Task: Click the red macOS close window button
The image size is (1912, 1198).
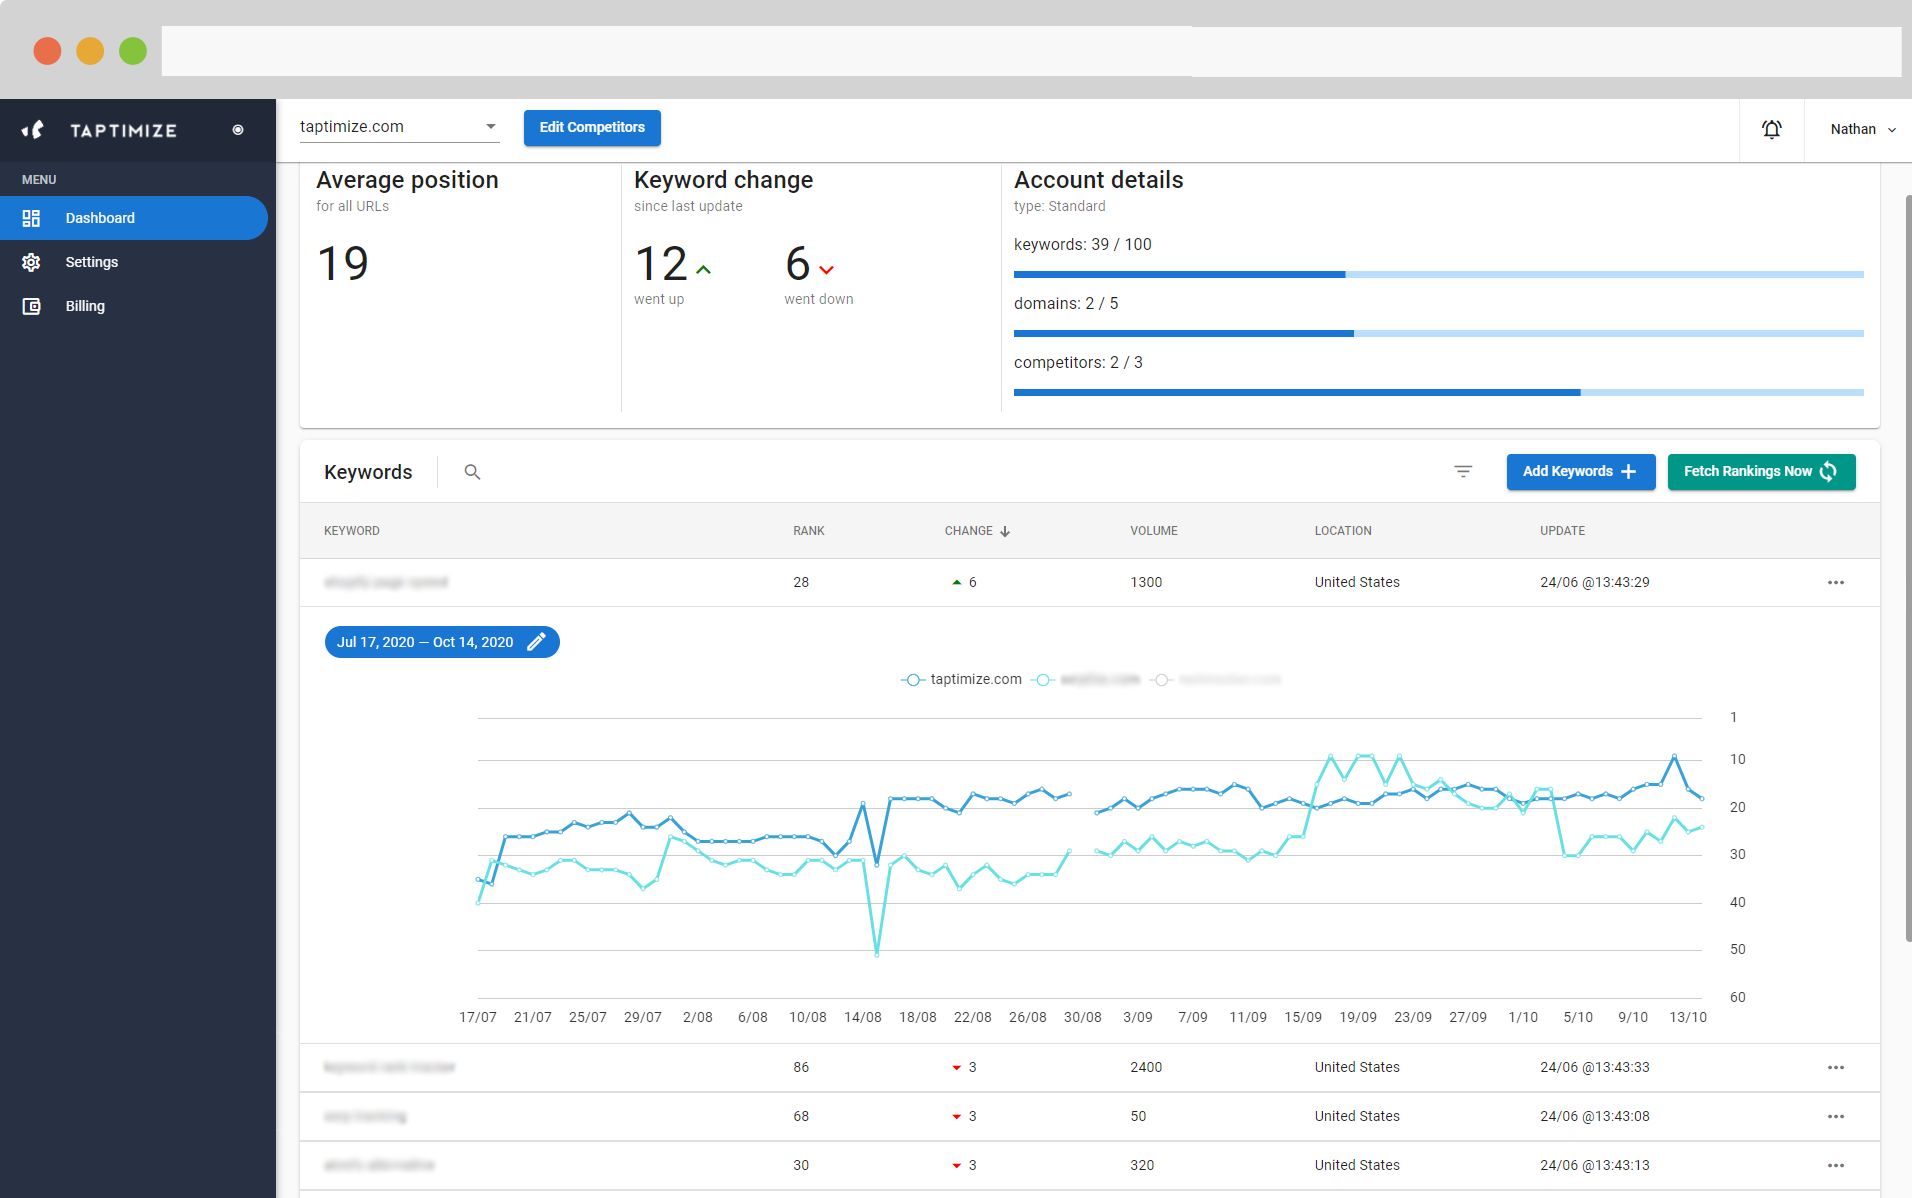Action: click(47, 51)
